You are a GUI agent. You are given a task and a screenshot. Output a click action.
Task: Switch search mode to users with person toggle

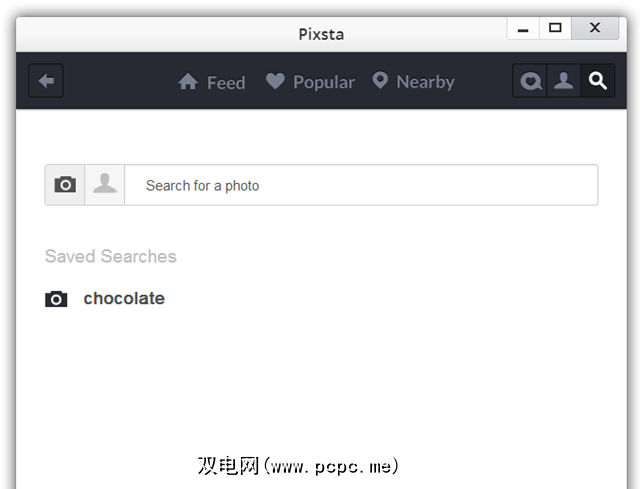(105, 185)
